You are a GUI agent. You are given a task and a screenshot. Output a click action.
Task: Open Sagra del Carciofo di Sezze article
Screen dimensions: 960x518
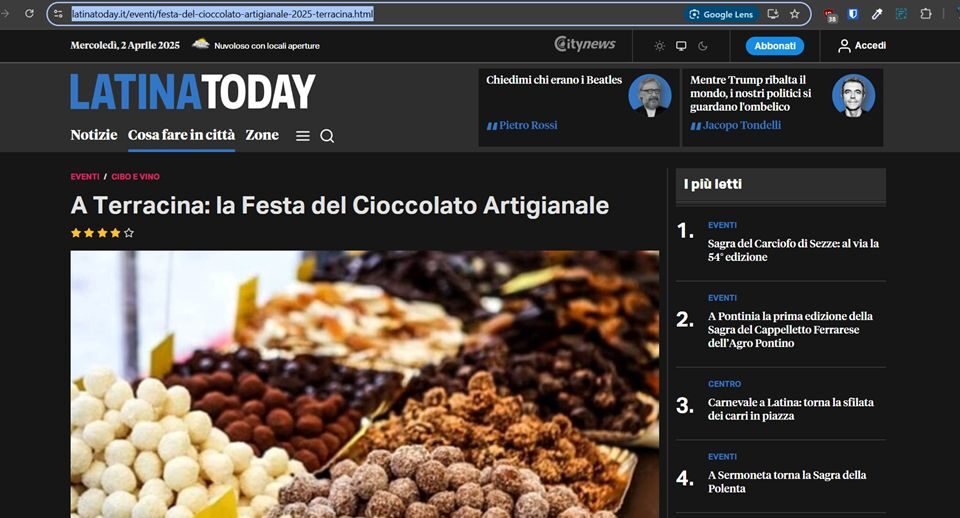[x=793, y=250]
